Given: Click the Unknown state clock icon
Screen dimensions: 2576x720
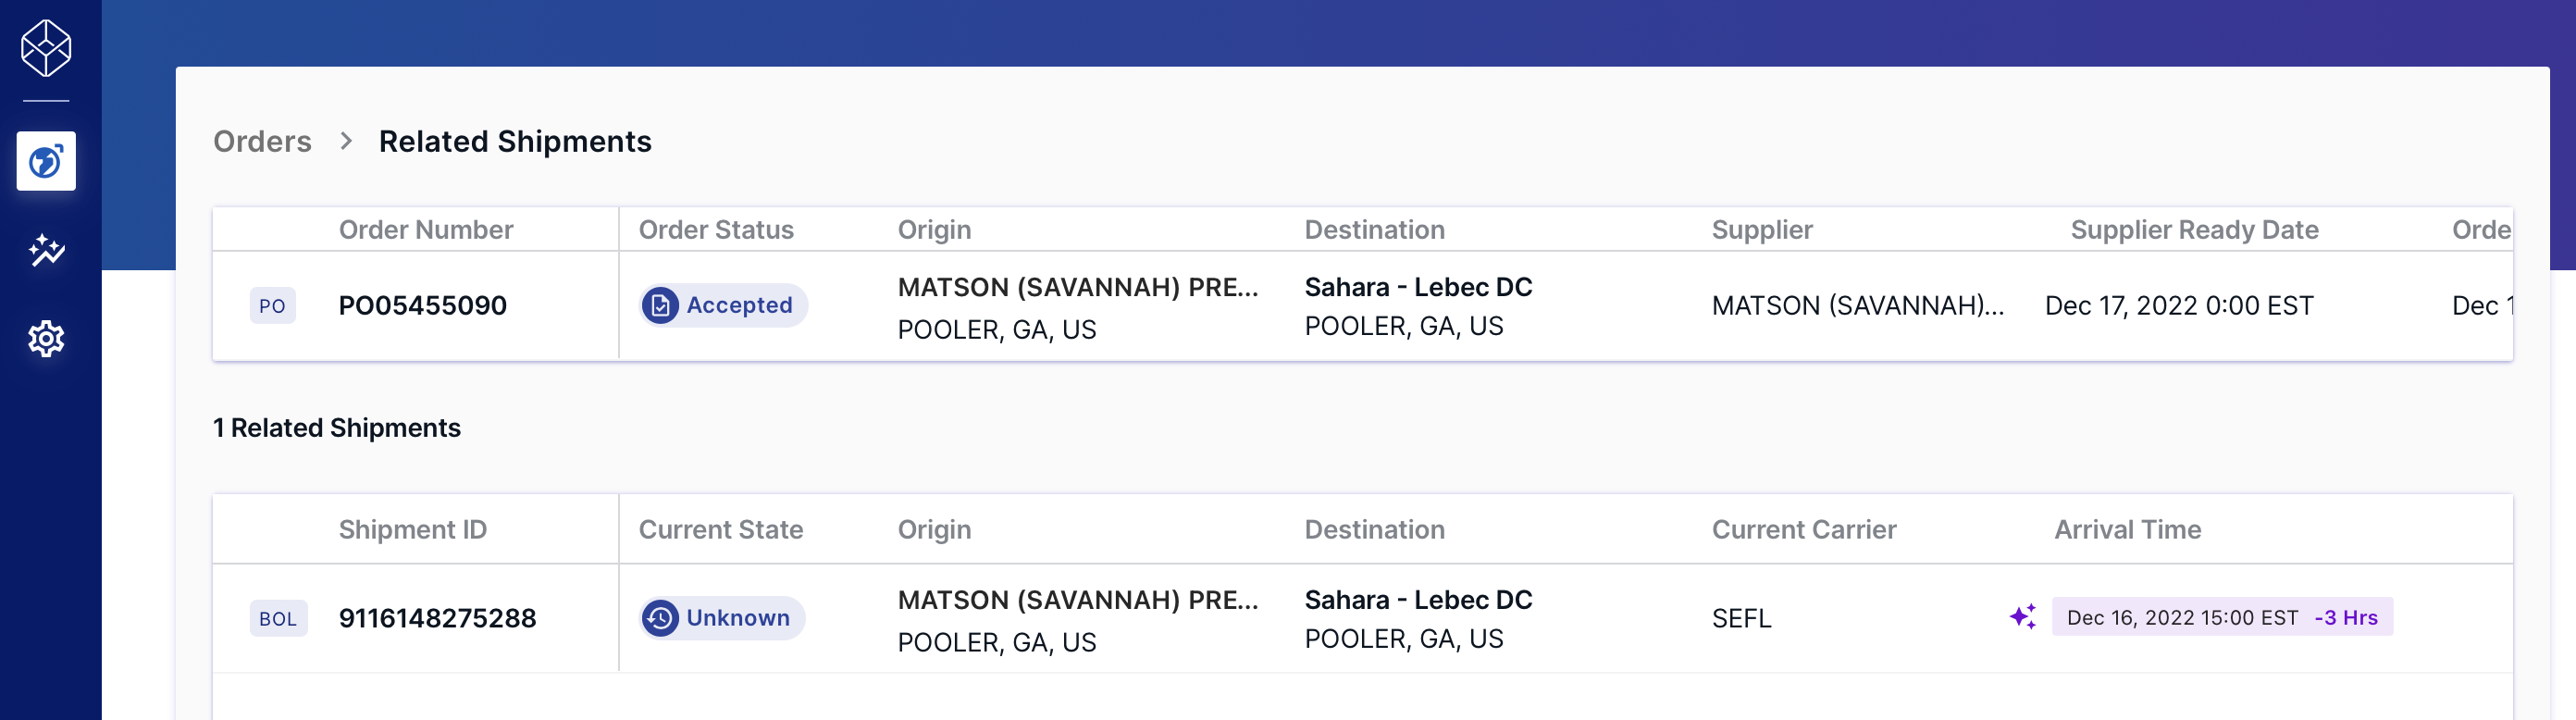Looking at the screenshot, I should (660, 618).
